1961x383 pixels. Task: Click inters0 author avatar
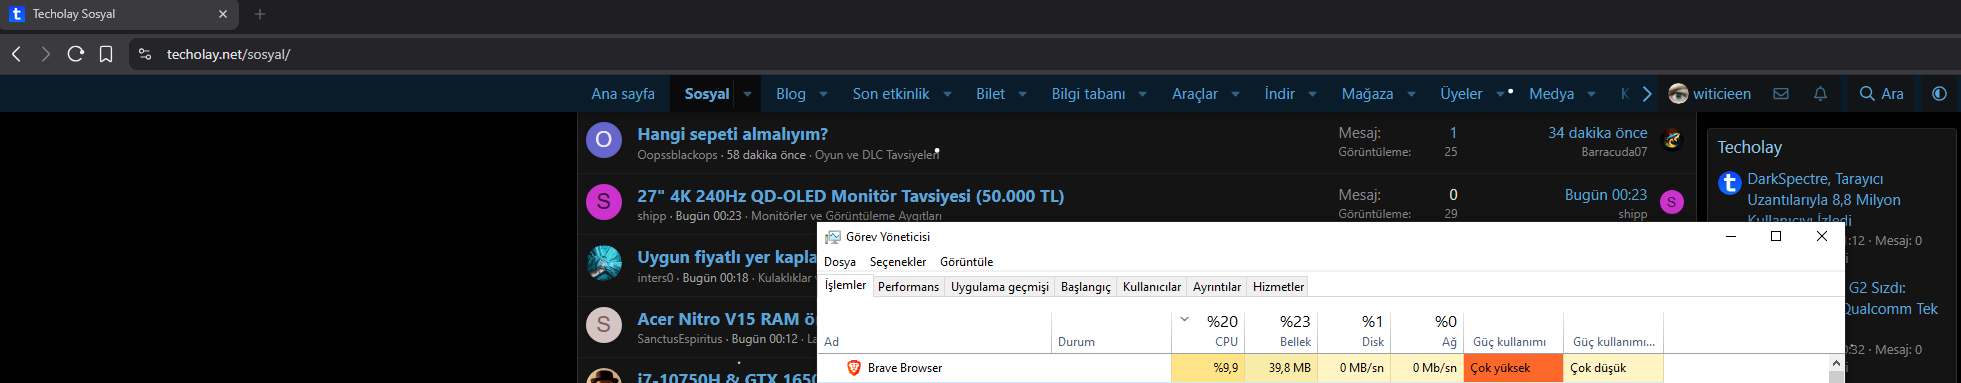coord(604,264)
